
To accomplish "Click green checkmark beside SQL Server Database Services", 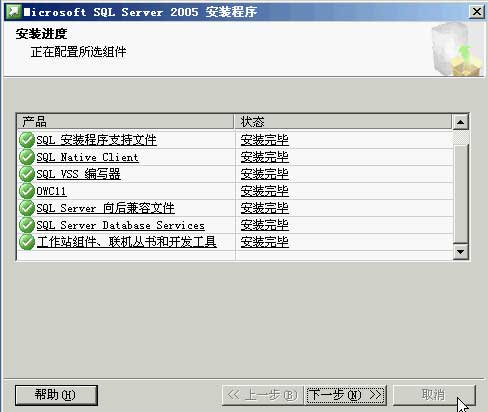I will (x=27, y=225).
